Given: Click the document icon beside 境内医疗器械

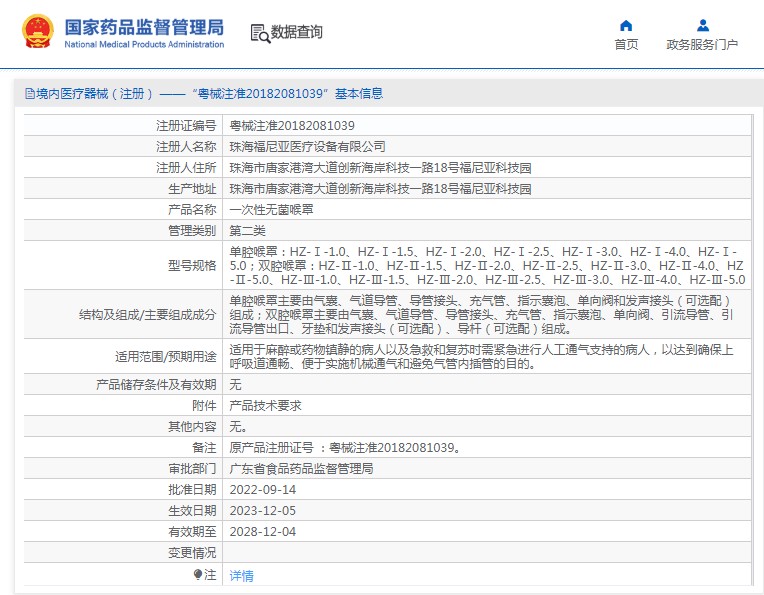Looking at the screenshot, I should [27, 94].
